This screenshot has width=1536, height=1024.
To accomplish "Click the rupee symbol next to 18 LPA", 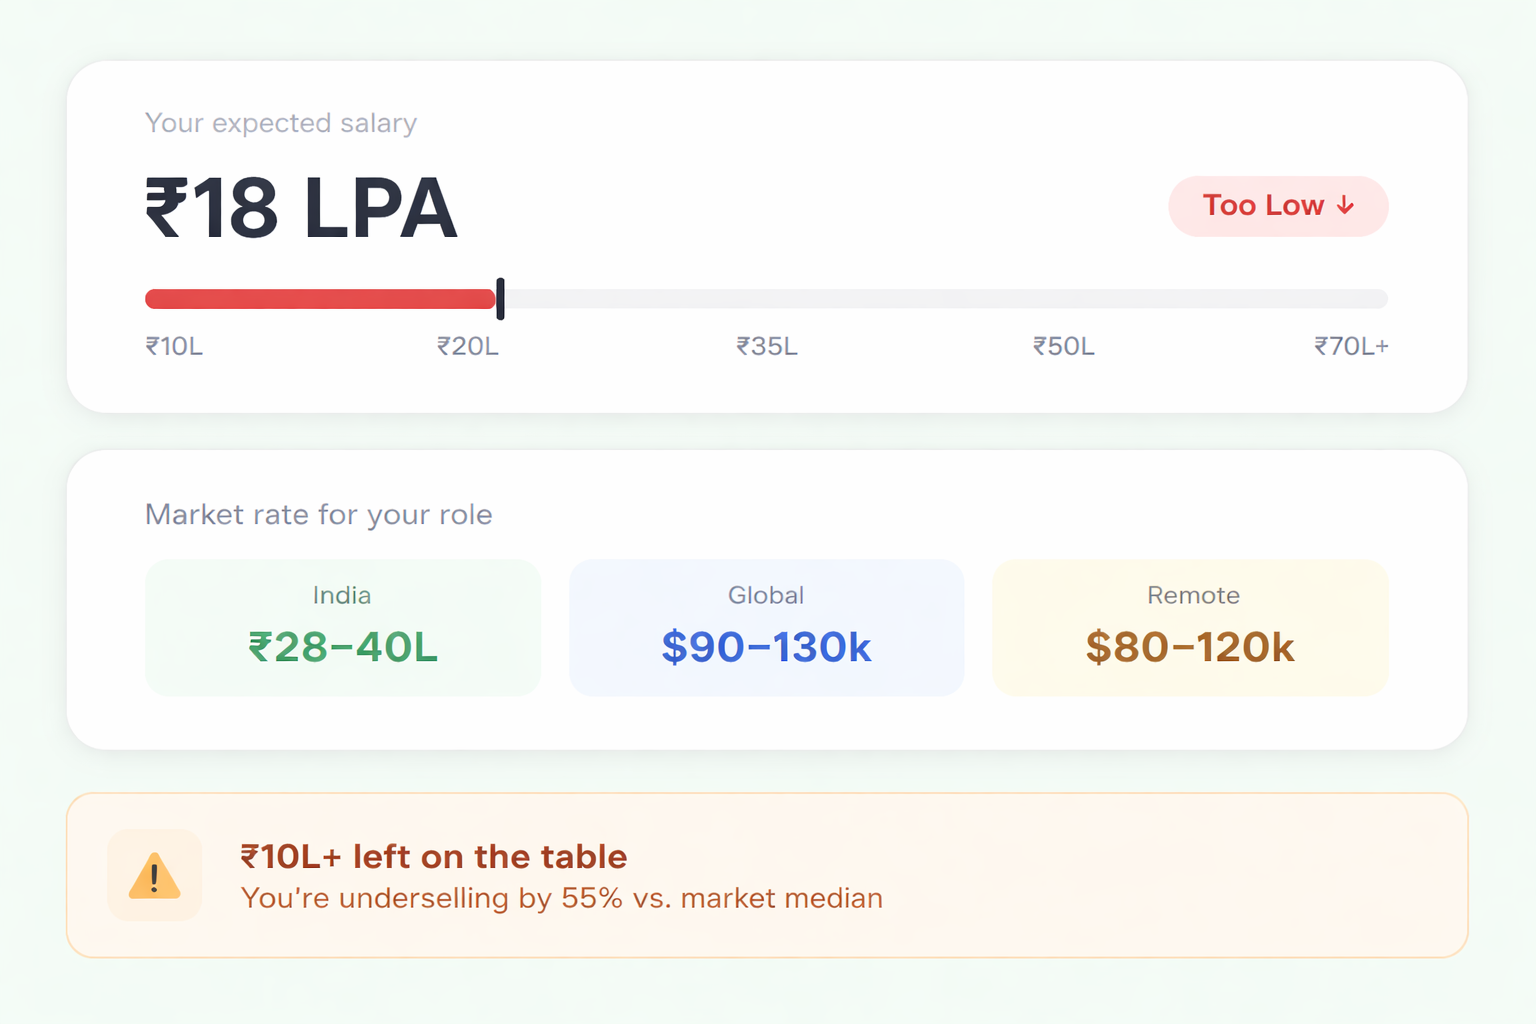I will [x=166, y=207].
